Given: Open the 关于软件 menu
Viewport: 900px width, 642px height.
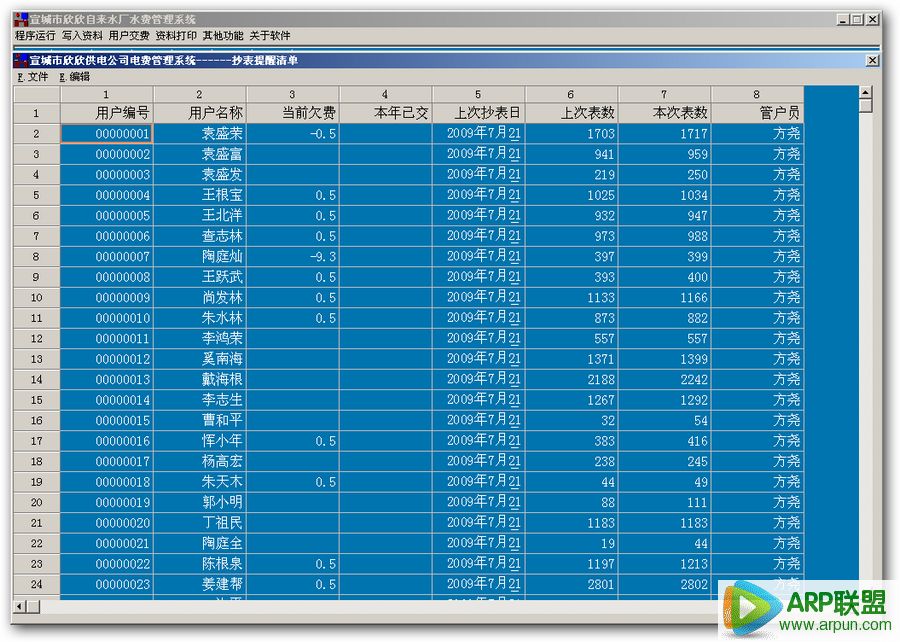Looking at the screenshot, I should coord(270,36).
